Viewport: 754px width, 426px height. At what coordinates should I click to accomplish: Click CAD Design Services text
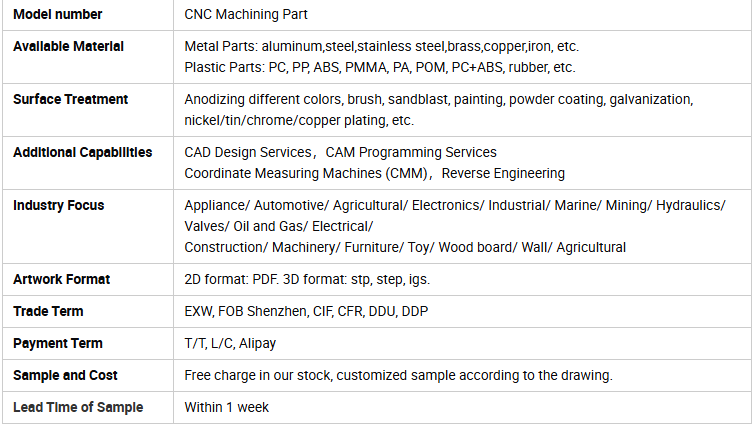click(248, 152)
